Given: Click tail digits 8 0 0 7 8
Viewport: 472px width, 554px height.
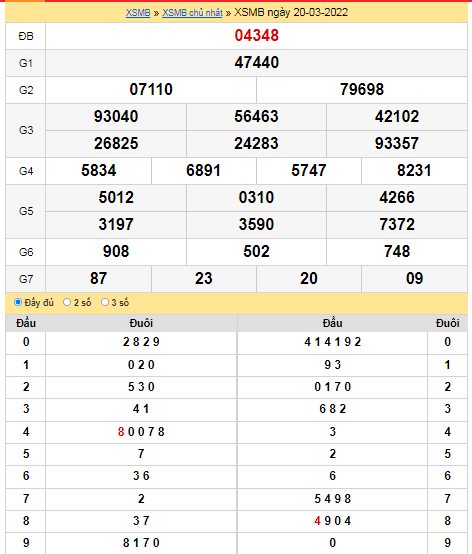Looking at the screenshot, I should pos(141,431).
